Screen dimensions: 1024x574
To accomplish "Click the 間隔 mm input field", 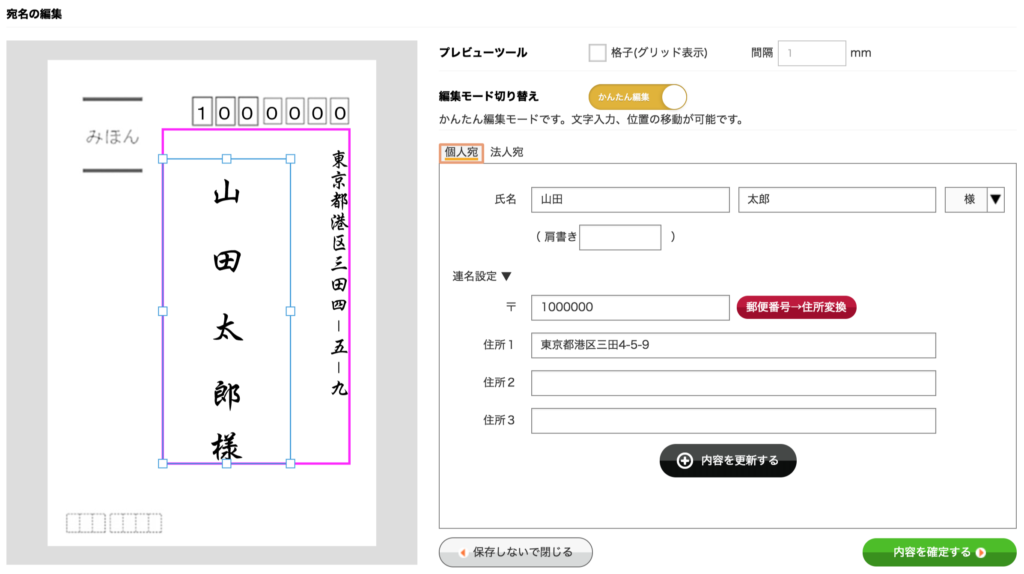I will pyautogui.click(x=811, y=53).
